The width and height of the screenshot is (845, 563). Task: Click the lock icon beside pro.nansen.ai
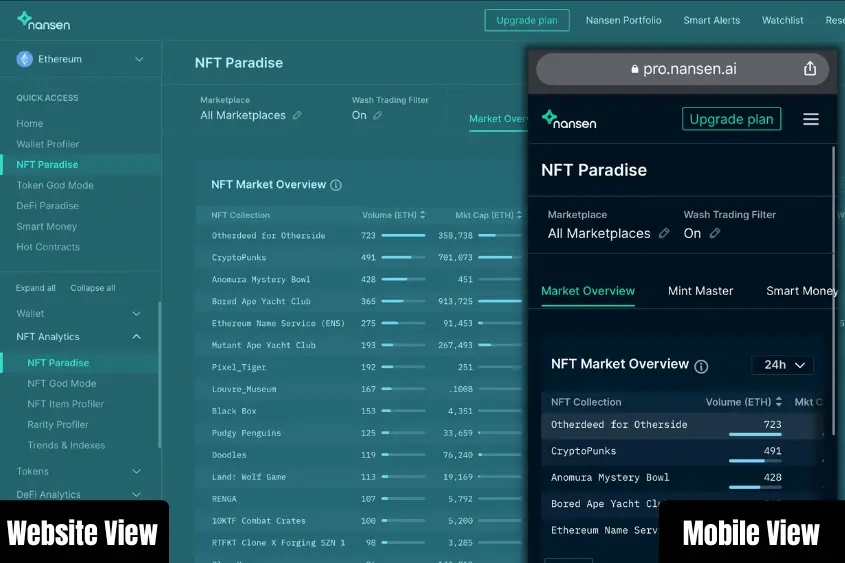click(634, 69)
